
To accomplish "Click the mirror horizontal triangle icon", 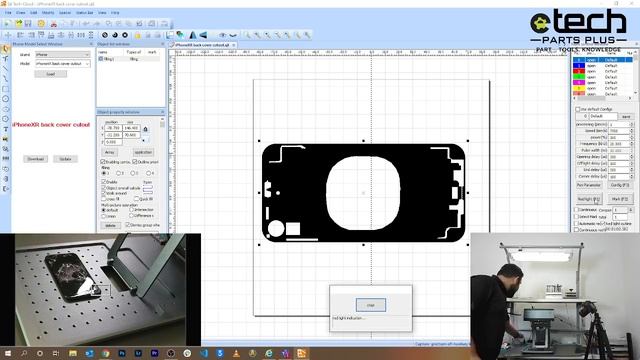I will tap(193, 35).
